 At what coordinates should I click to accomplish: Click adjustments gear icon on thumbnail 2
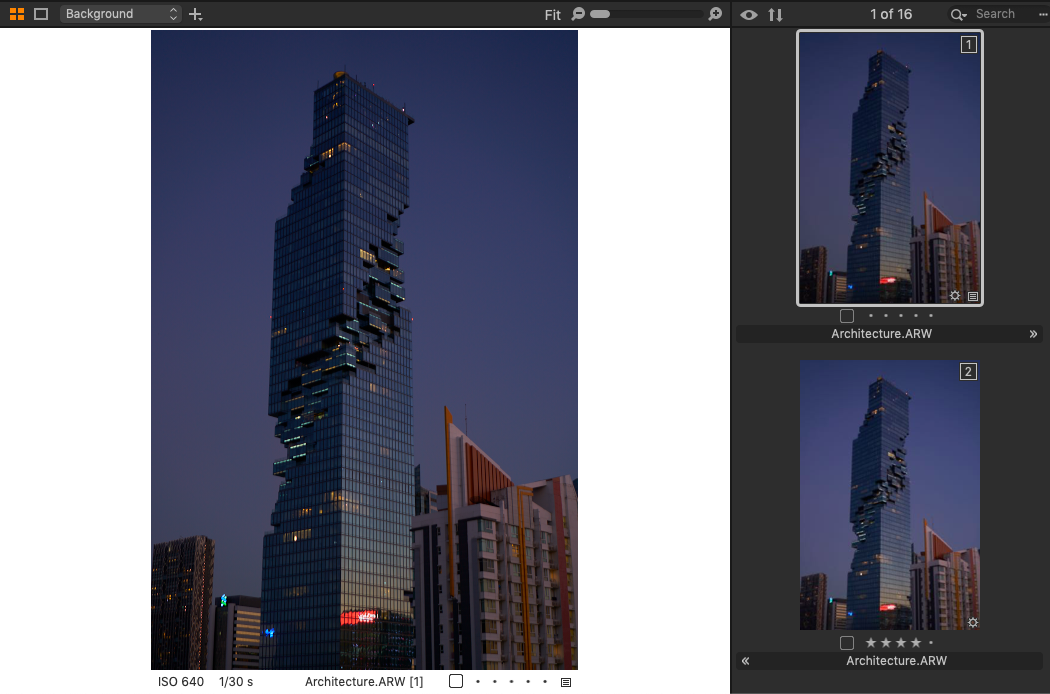click(973, 622)
